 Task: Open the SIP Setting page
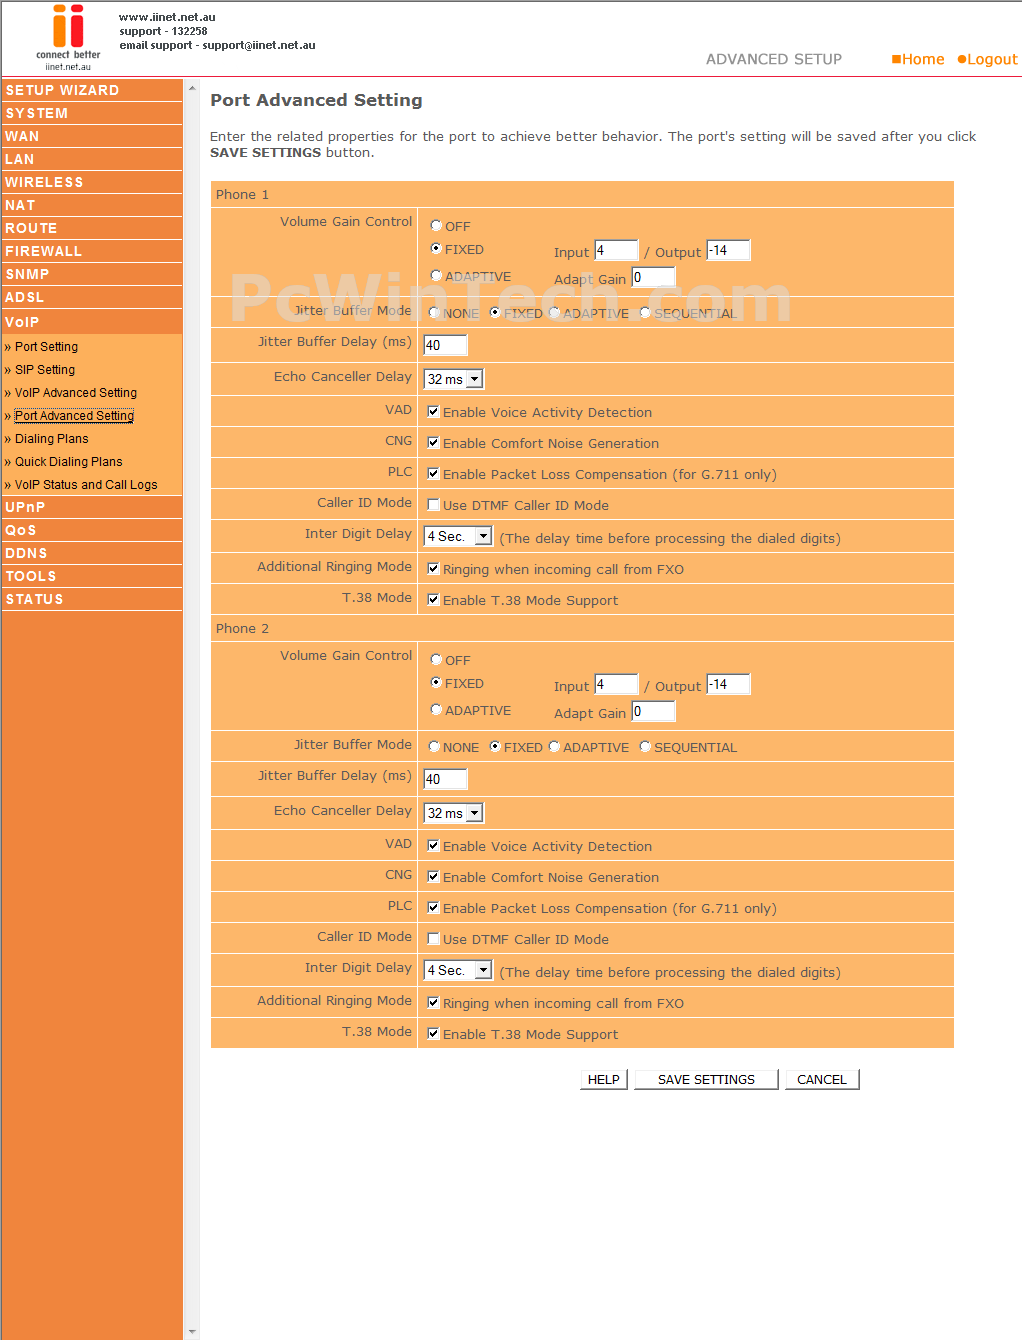click(45, 370)
